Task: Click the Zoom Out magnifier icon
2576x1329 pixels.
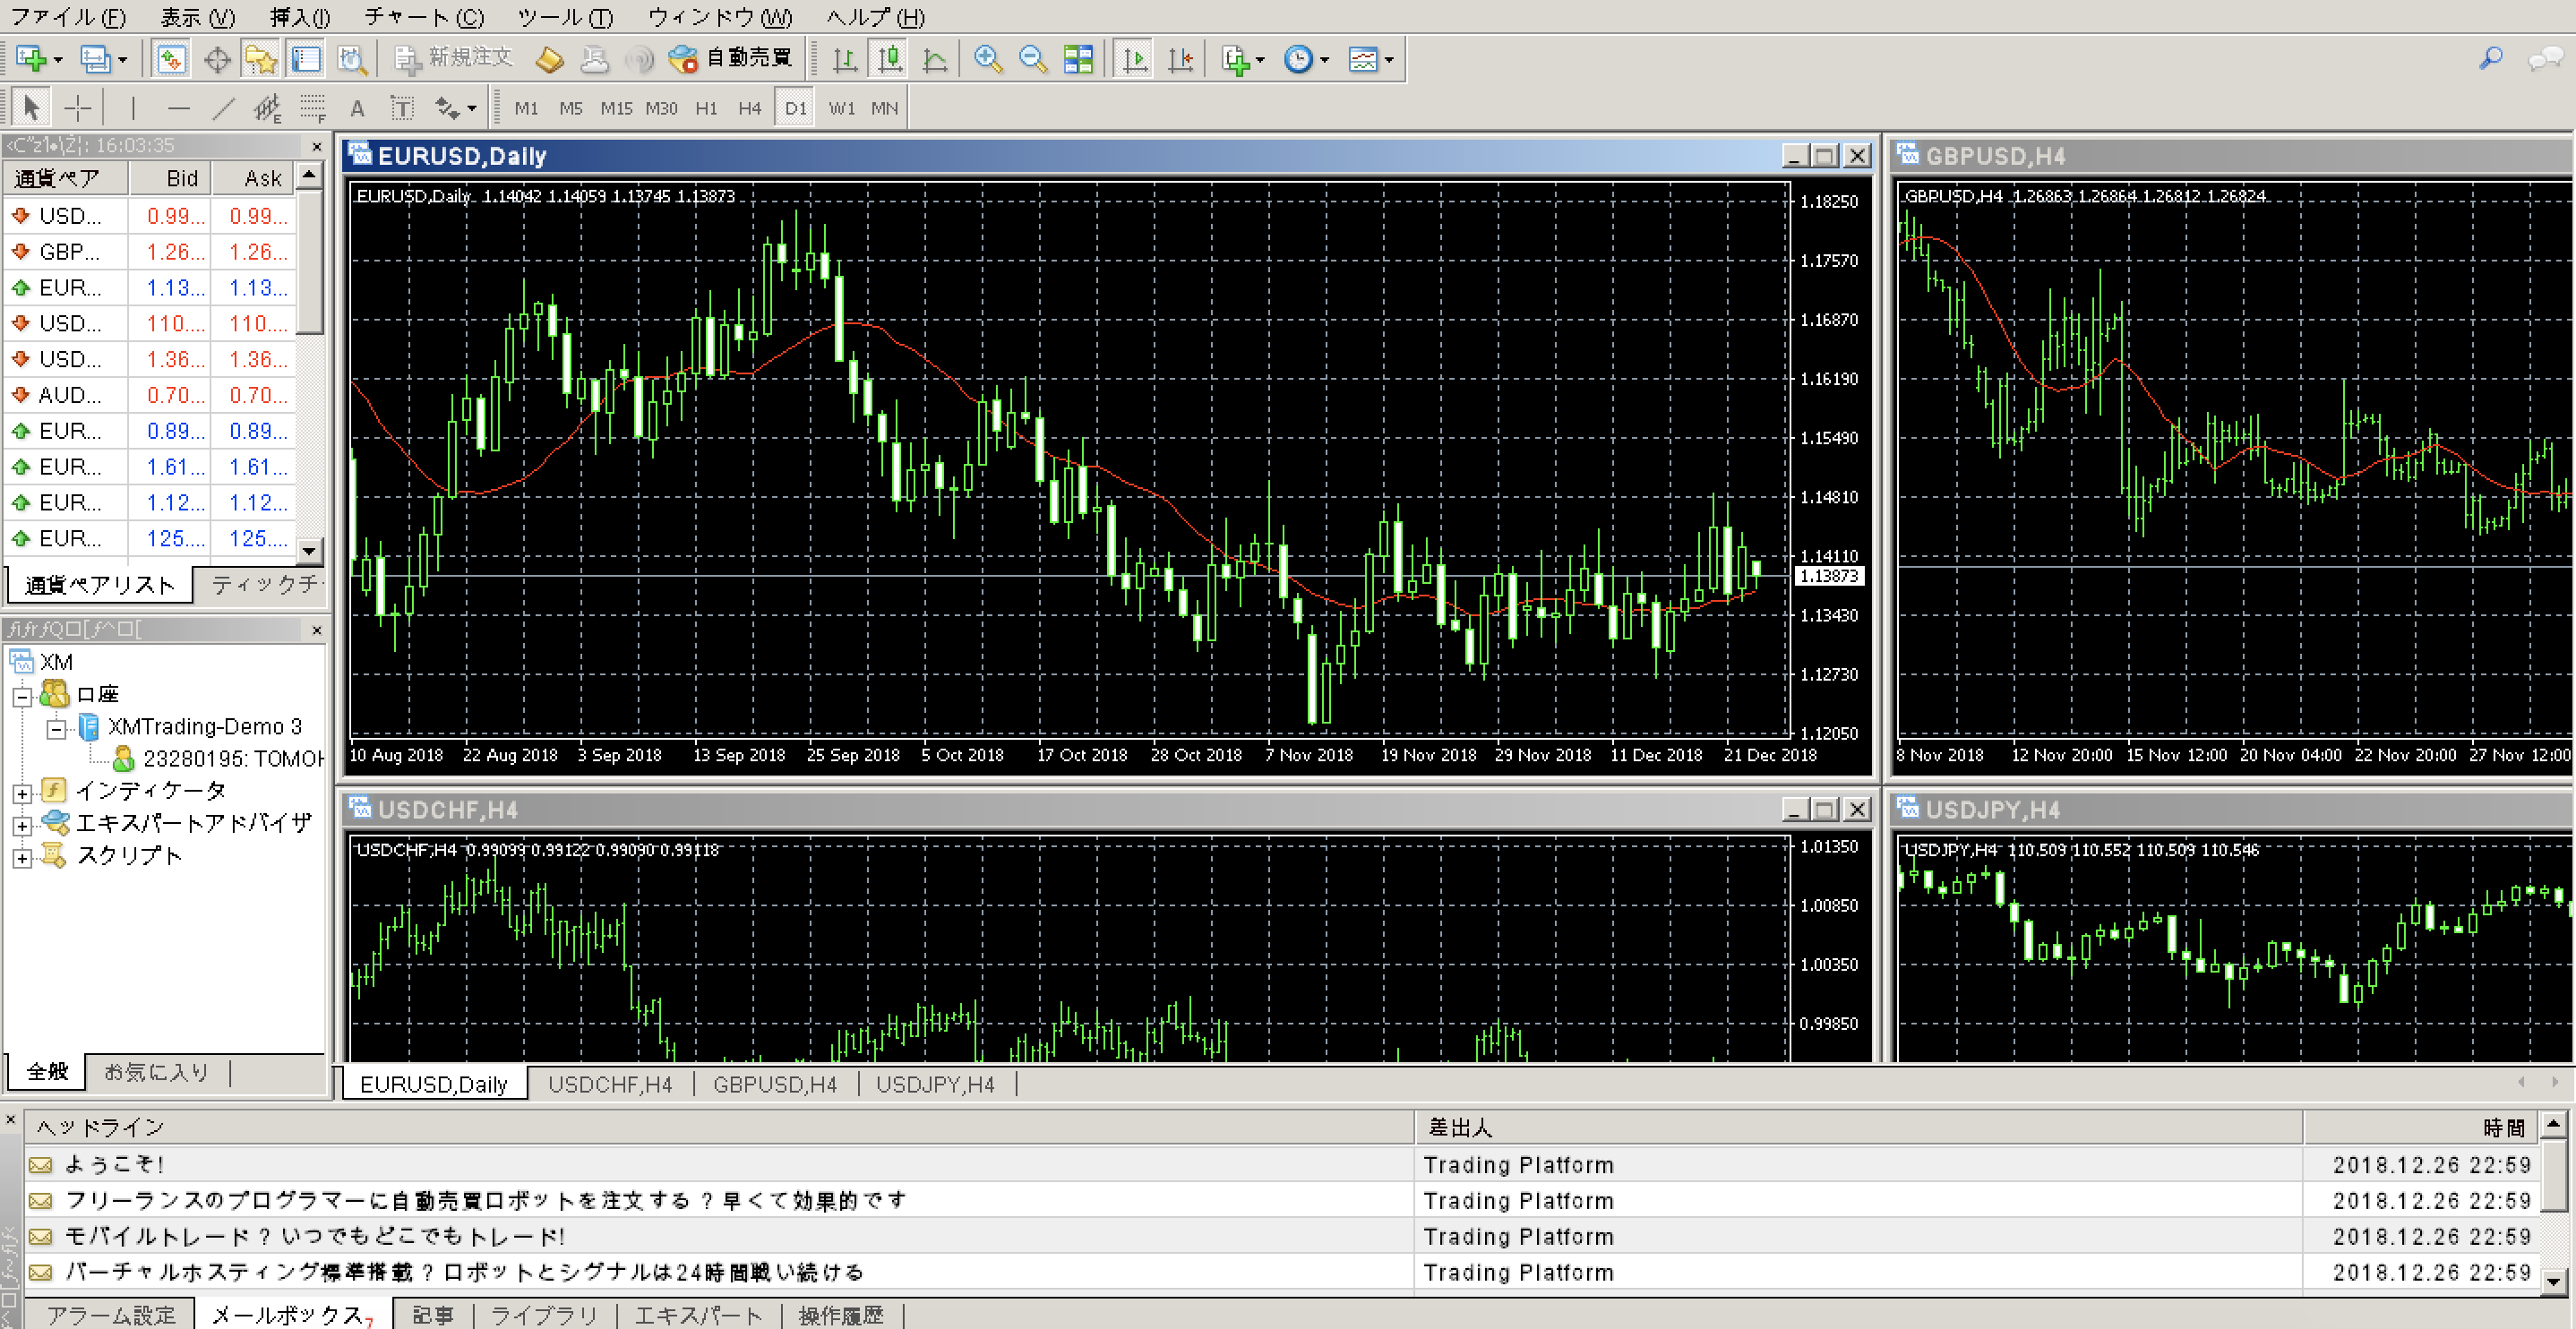Action: tap(1032, 59)
